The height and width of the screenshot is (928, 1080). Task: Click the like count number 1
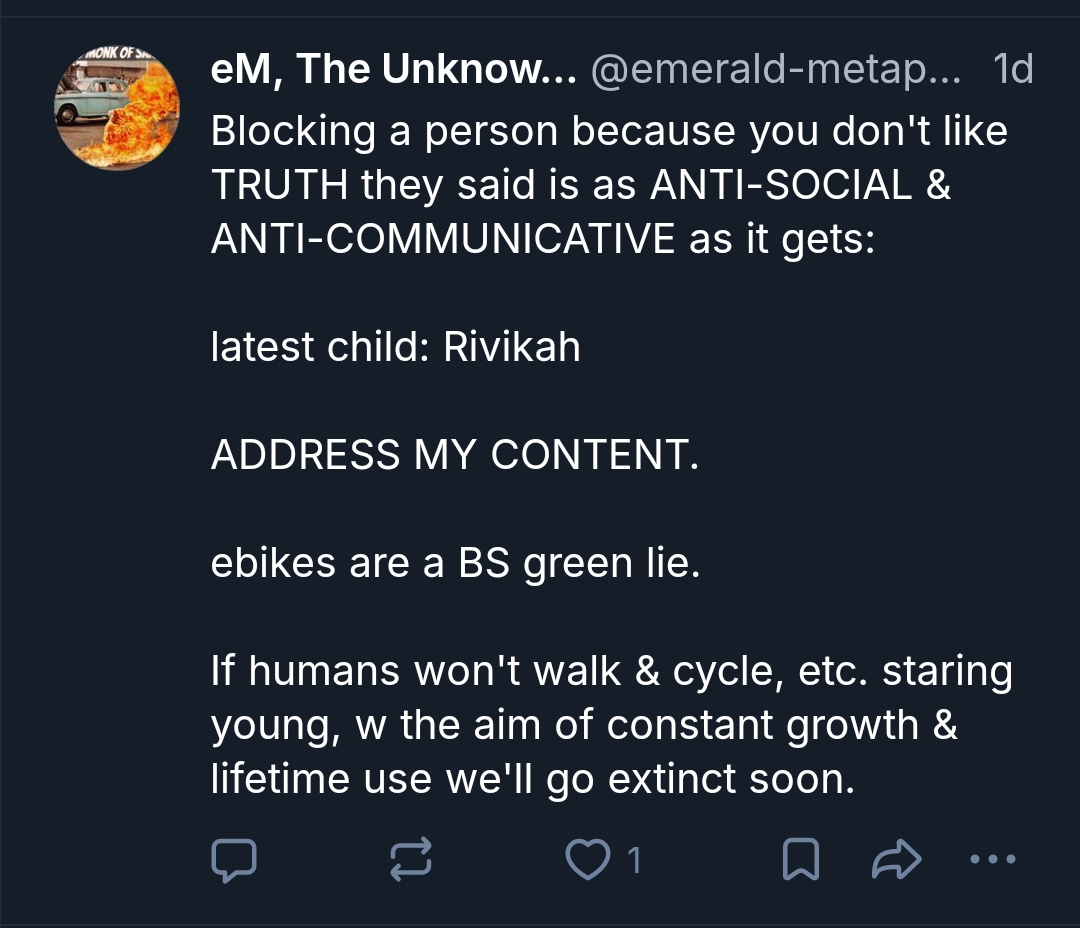click(632, 860)
